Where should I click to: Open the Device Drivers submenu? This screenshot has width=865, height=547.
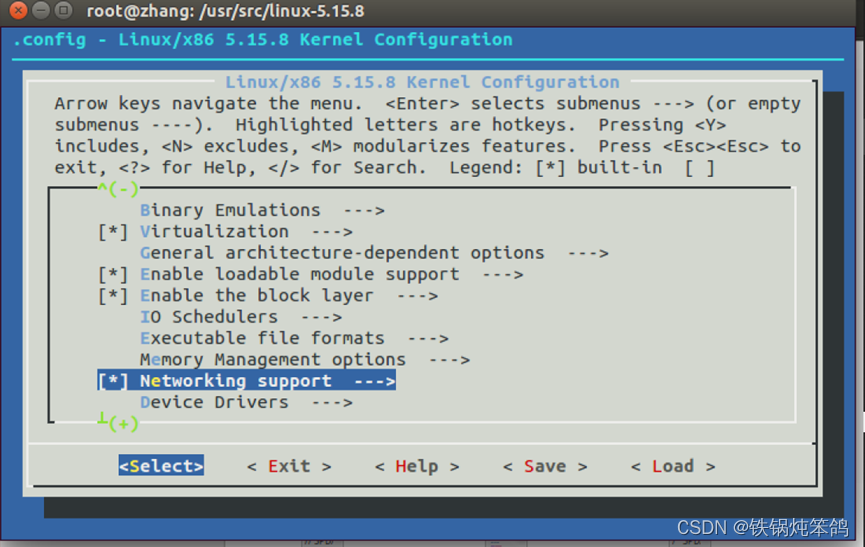(246, 403)
